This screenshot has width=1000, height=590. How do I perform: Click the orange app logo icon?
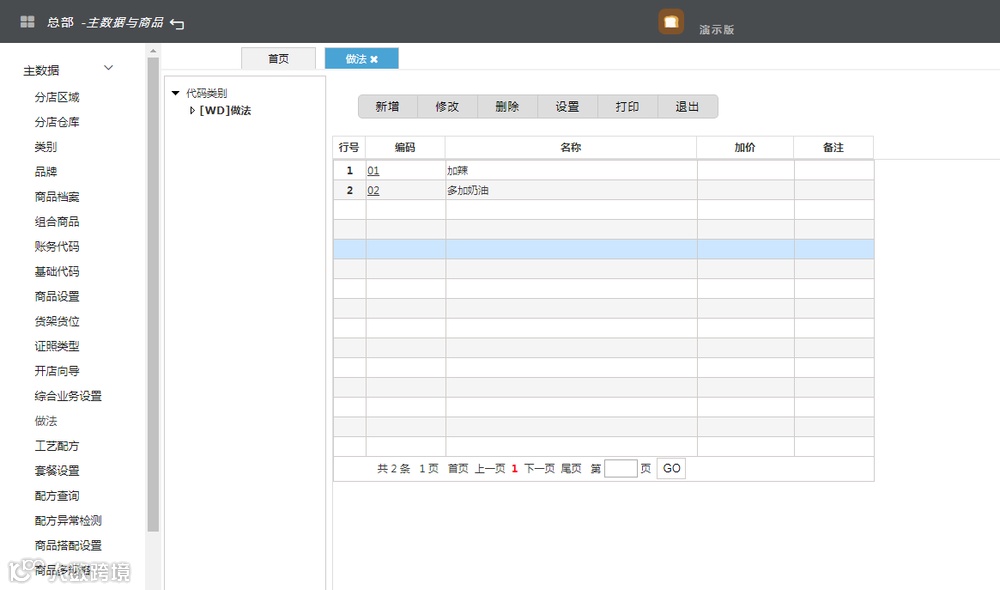[671, 22]
